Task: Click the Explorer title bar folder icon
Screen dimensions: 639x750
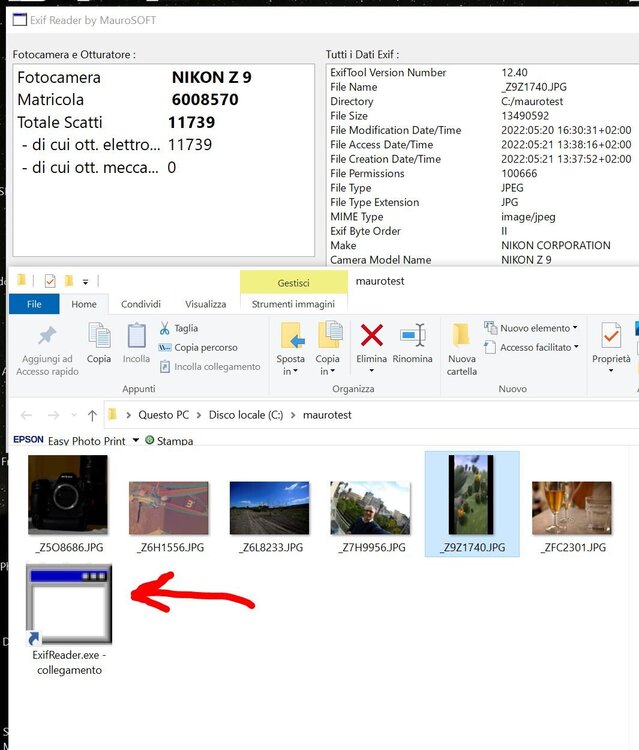Action: 22,280
